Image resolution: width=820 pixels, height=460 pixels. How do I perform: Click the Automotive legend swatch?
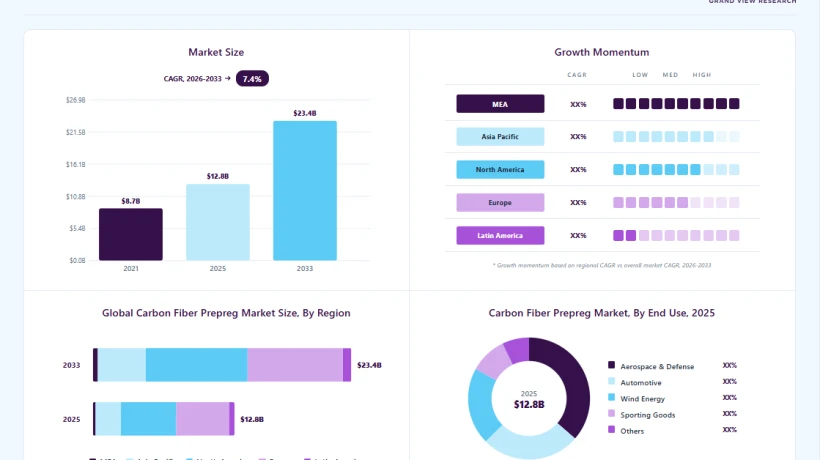[611, 381]
